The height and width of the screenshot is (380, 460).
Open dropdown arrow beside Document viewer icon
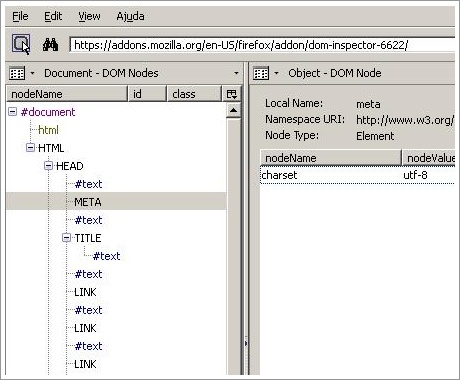click(32, 73)
